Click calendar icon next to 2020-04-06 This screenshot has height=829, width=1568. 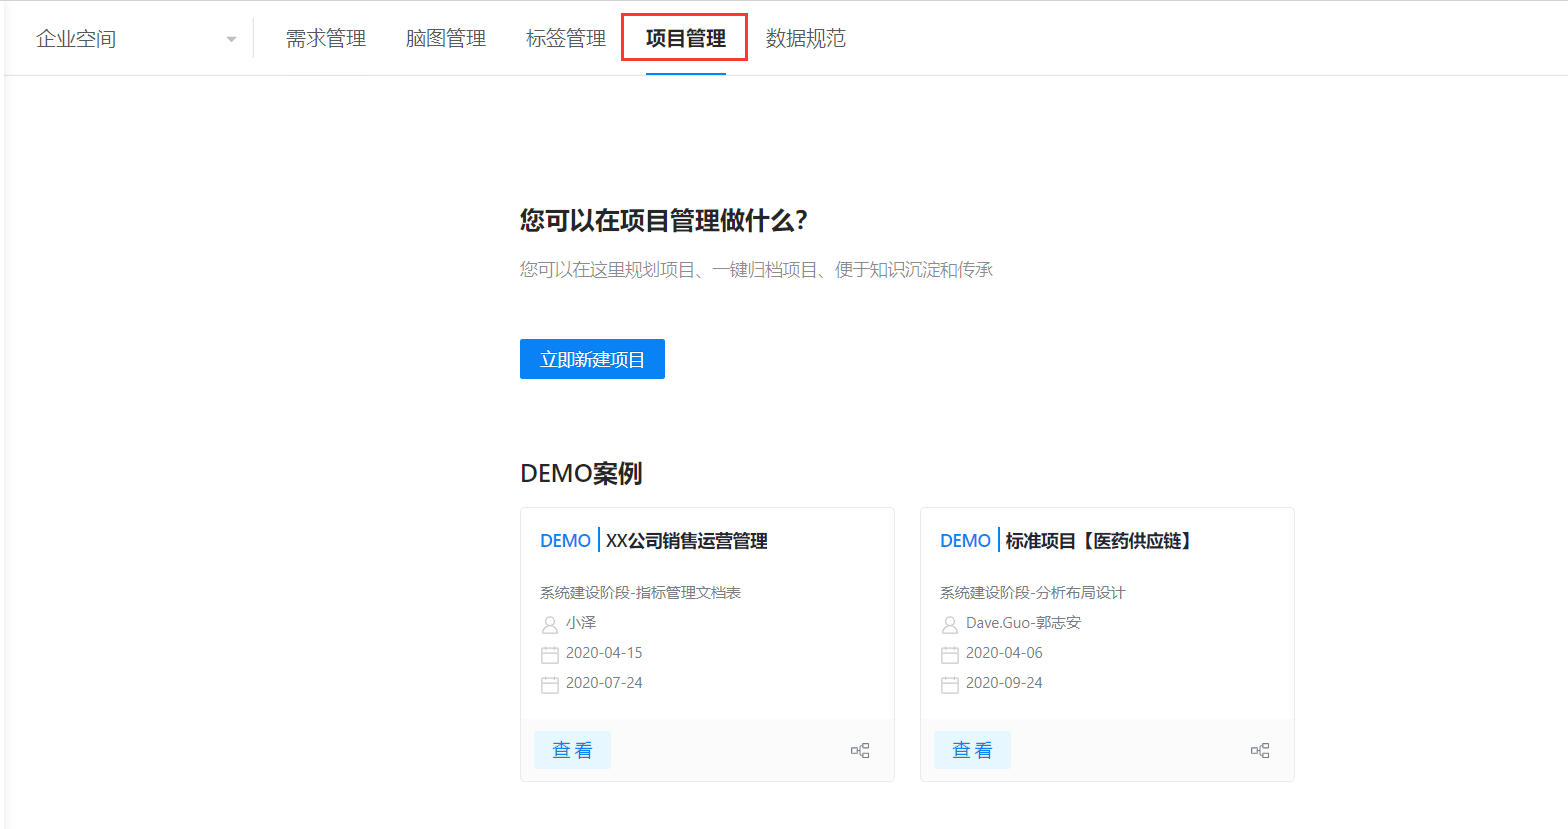click(950, 654)
